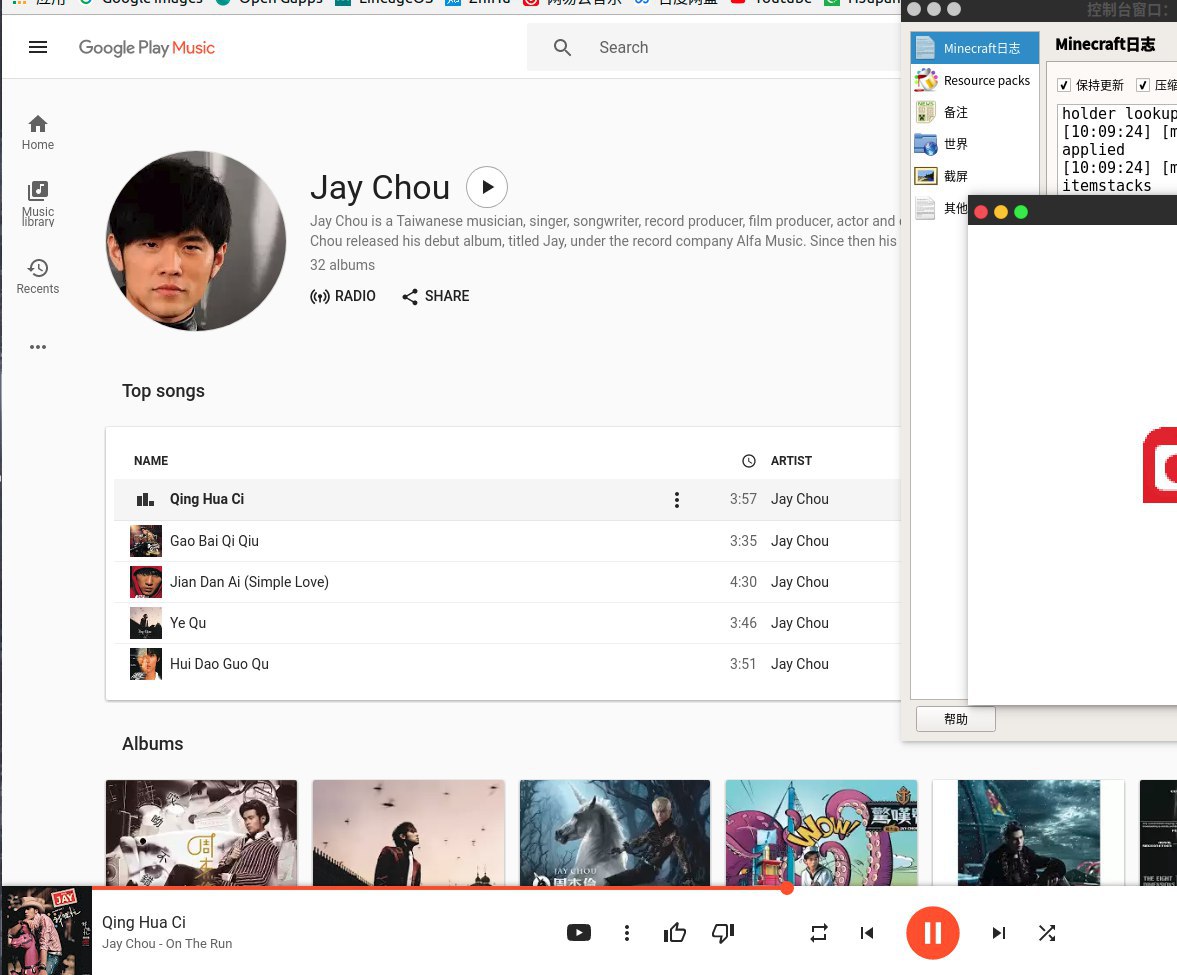
Task: Open more options for Qing Hua Ci row
Action: (x=677, y=500)
